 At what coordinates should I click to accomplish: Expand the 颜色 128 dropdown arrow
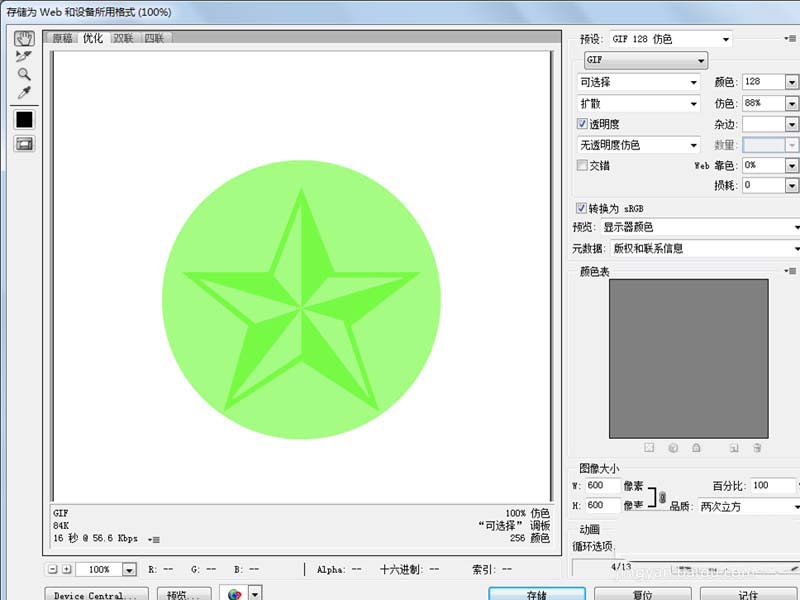coord(791,82)
